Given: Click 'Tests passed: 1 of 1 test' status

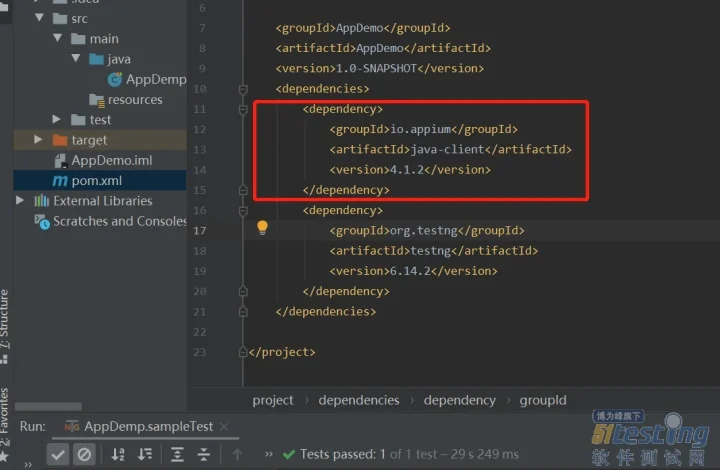Looking at the screenshot, I should click(x=377, y=454).
